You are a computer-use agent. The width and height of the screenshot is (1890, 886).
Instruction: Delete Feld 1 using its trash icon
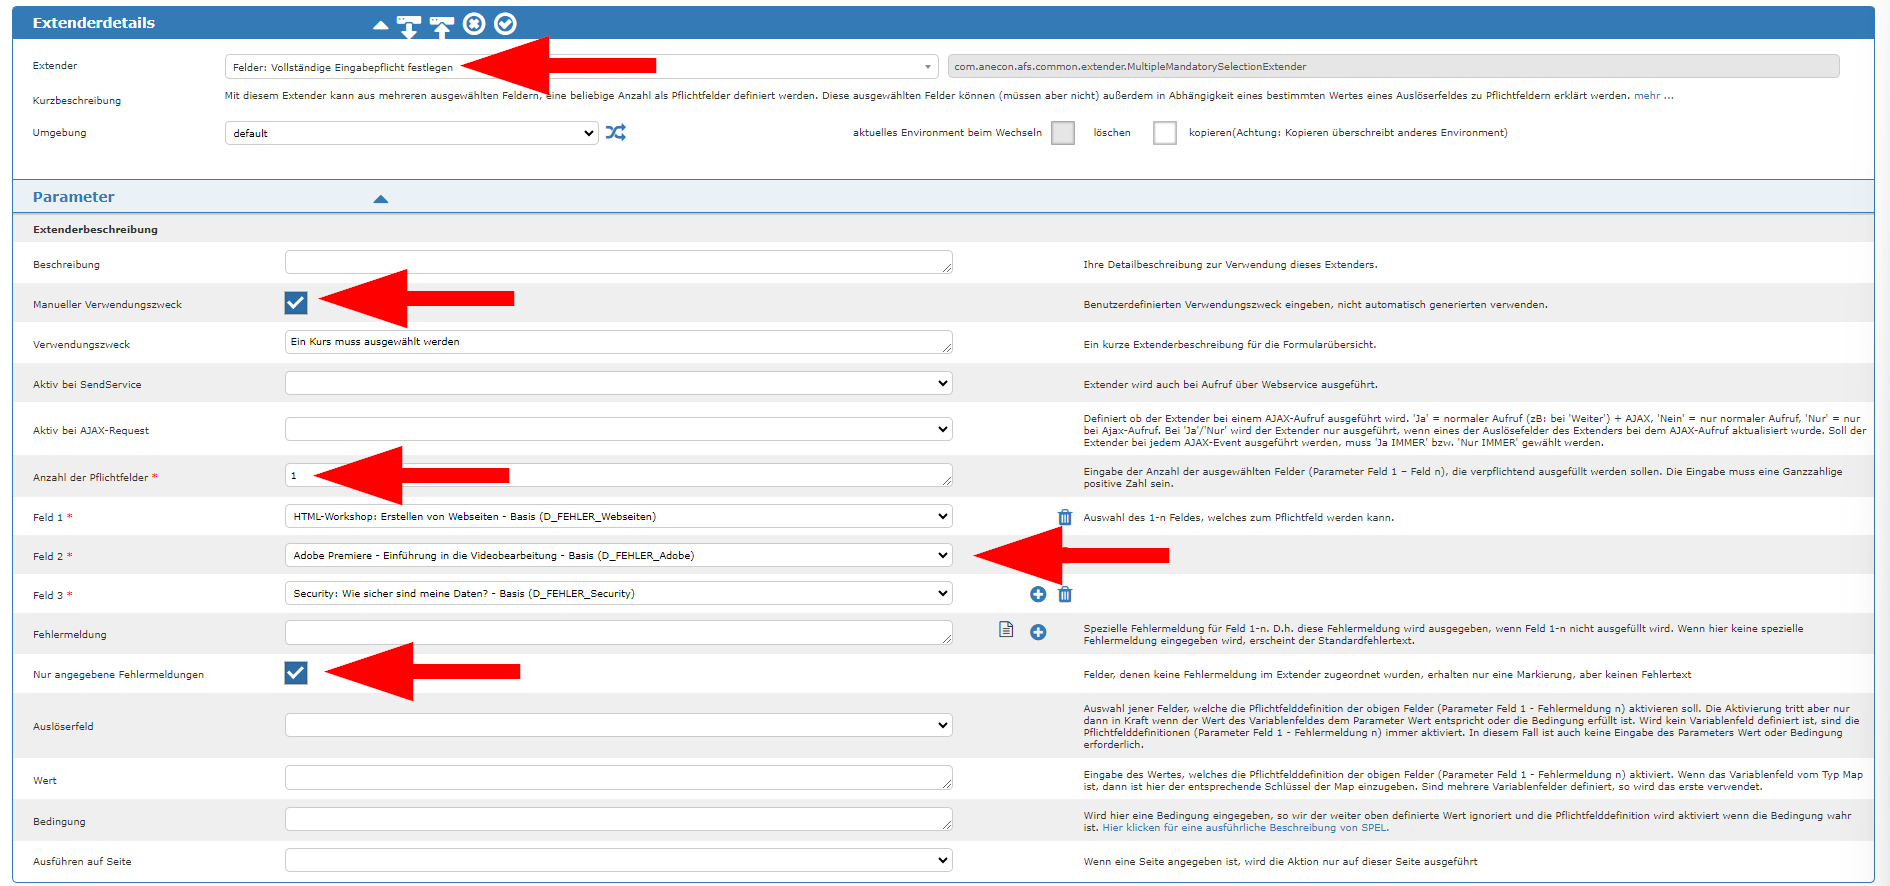tap(1064, 517)
